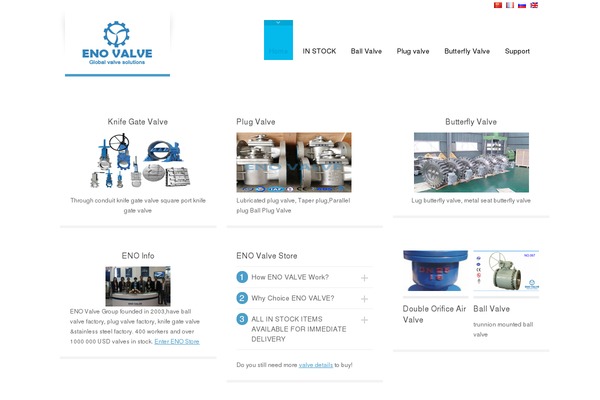The image size is (600, 400).
Task: Expand 'ALL IN STOCK ITEMS' plus icon
Action: pos(364,320)
